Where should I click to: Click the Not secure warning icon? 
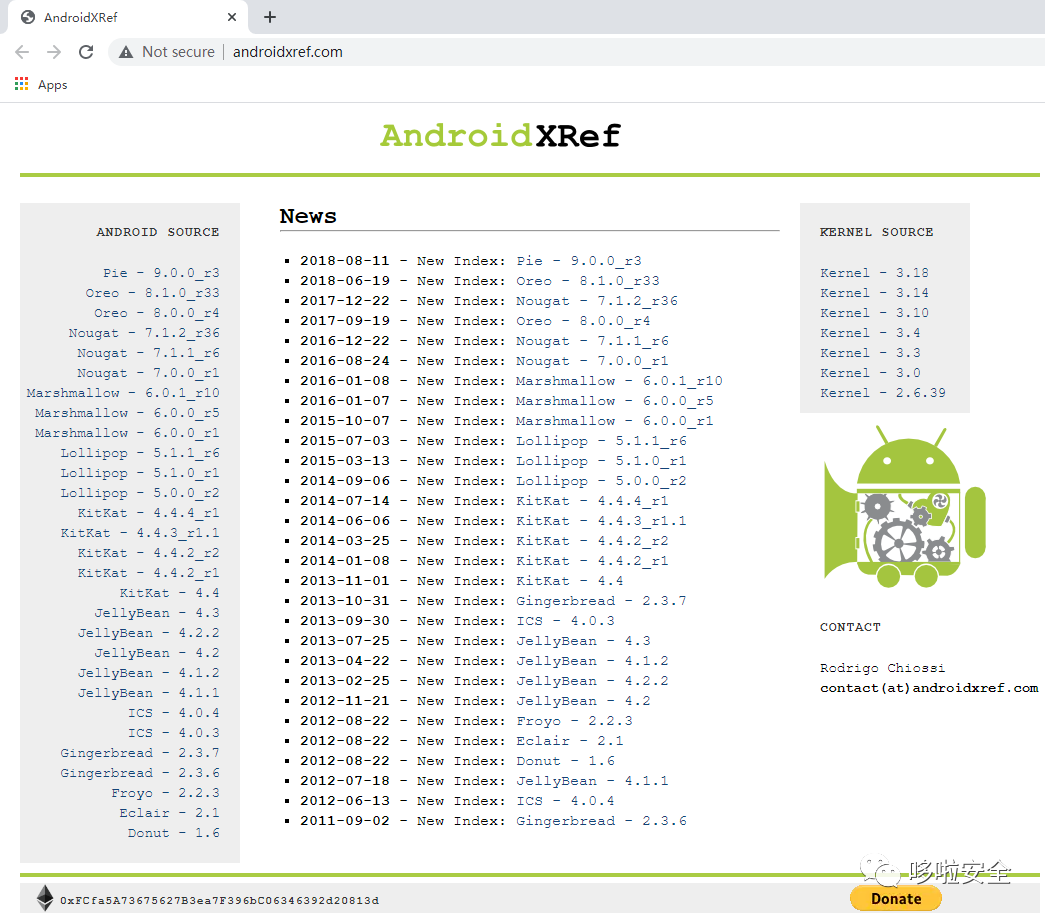tap(126, 52)
